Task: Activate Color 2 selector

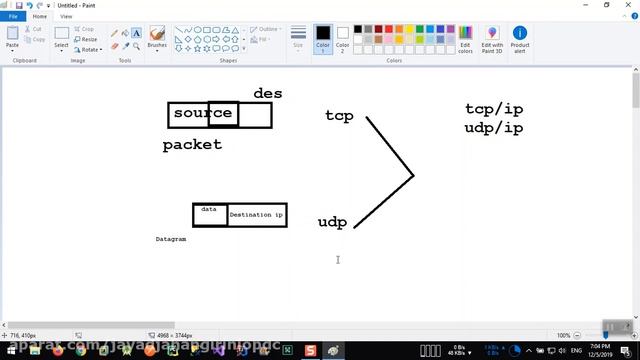Action: tap(342, 39)
